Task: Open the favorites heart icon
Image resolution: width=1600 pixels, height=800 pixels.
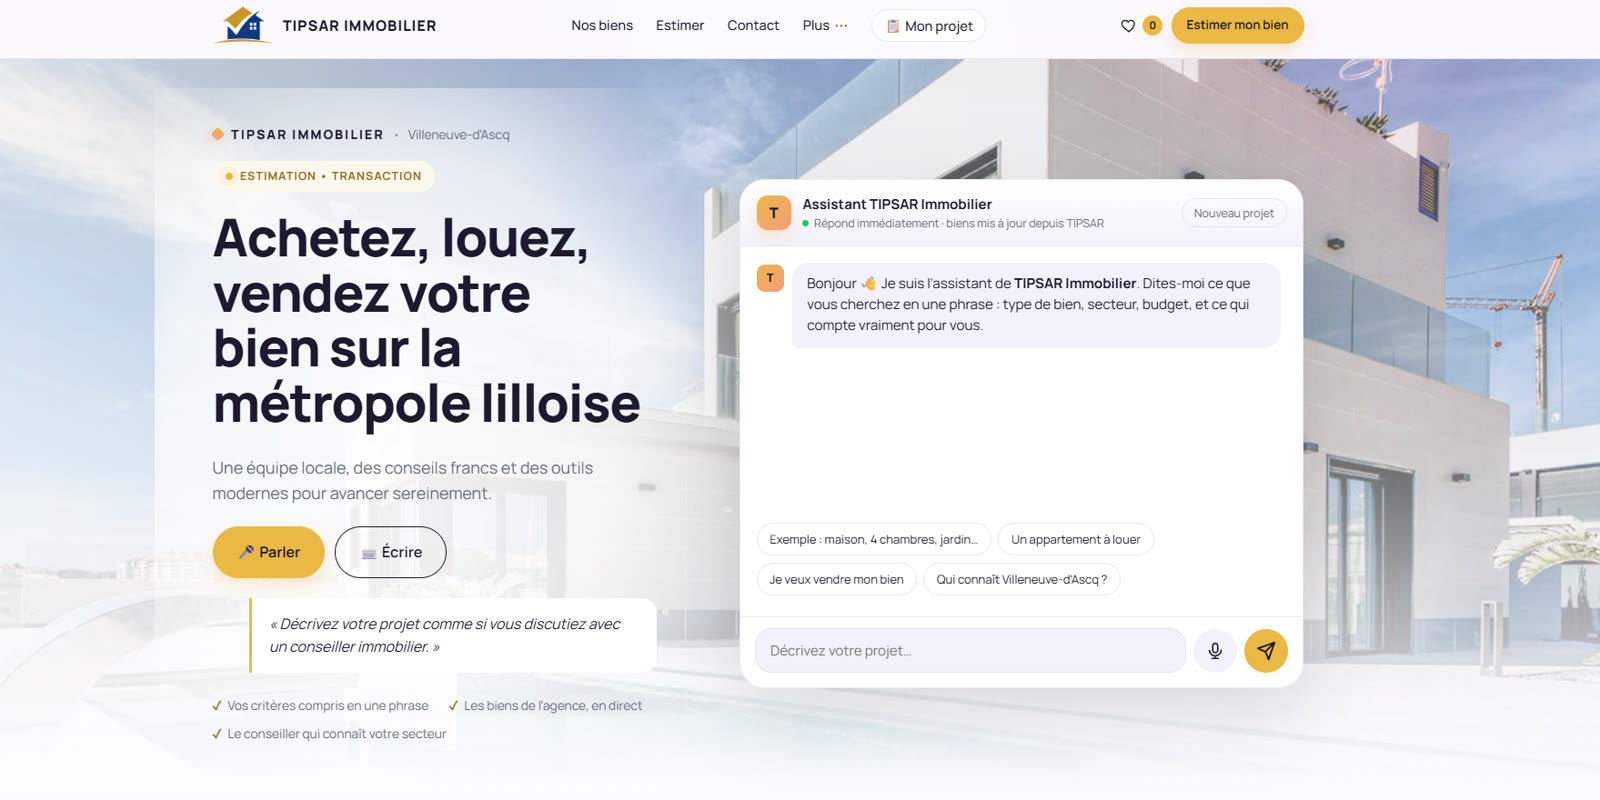Action: pos(1128,26)
